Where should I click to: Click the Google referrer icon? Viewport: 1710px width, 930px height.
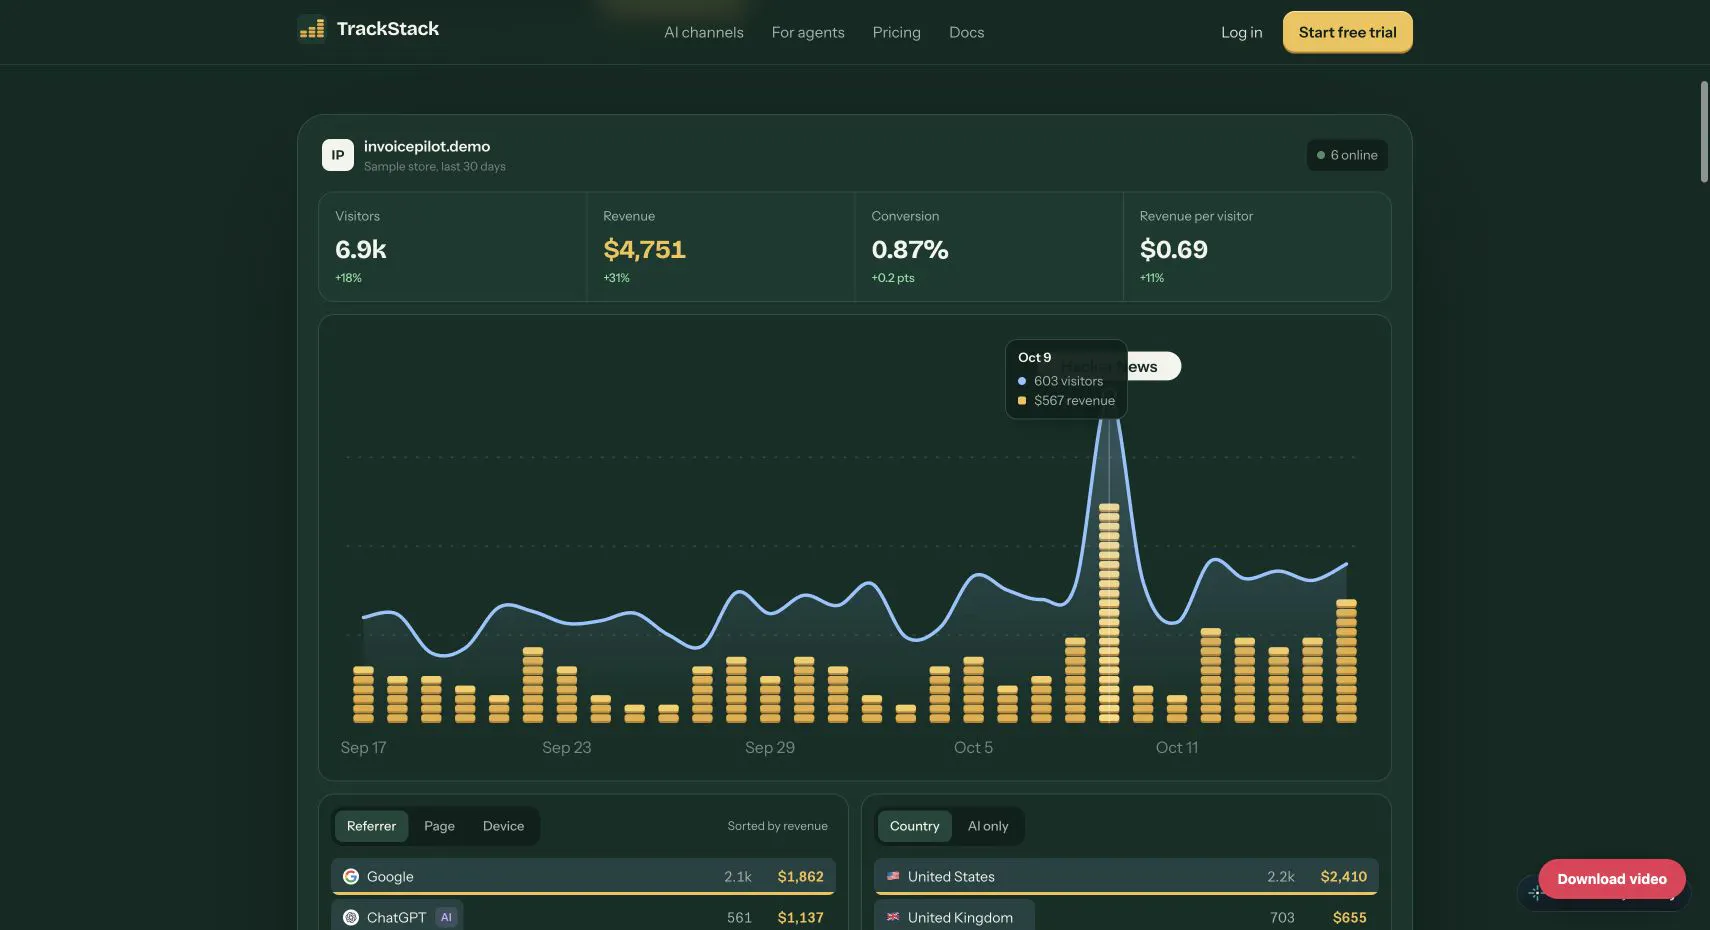coord(351,876)
